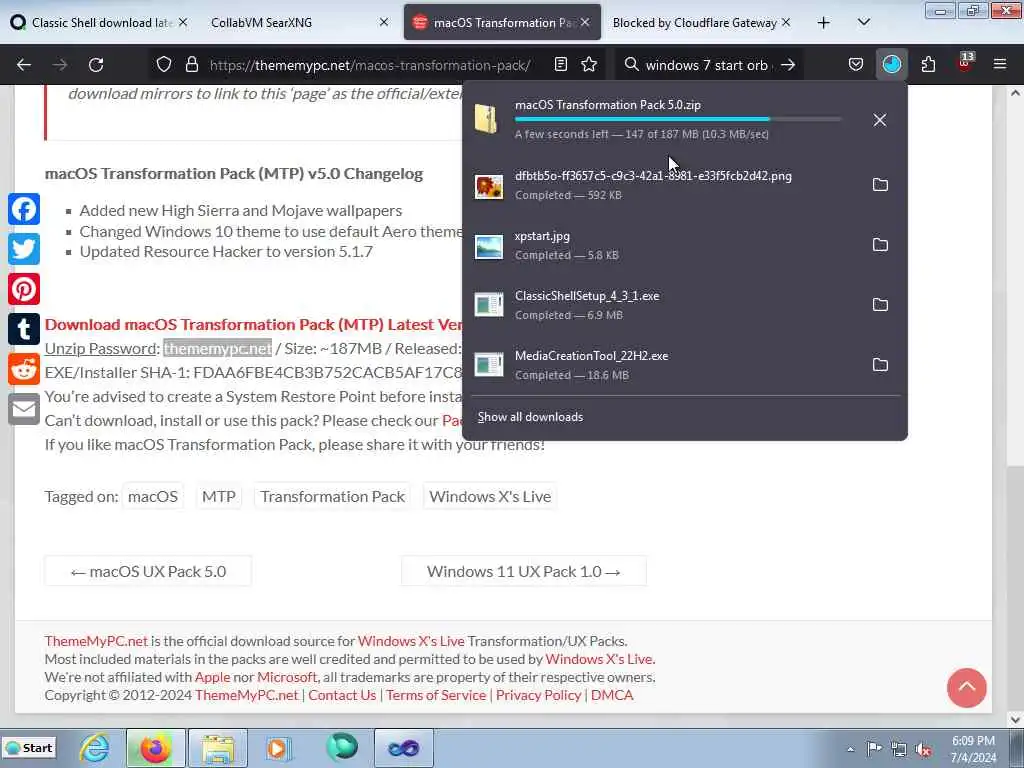Open the Action Center flag tray icon
Image resolution: width=1024 pixels, height=768 pixels.
point(874,749)
